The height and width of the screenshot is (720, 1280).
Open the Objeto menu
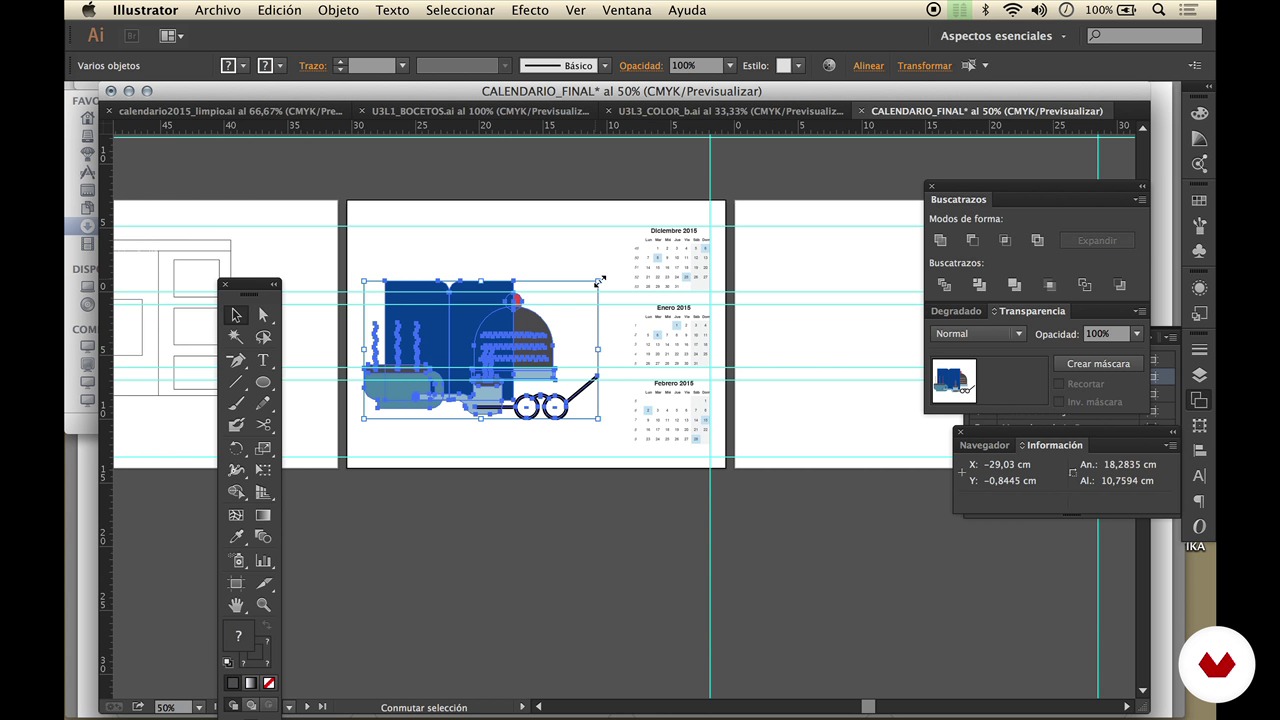338,10
